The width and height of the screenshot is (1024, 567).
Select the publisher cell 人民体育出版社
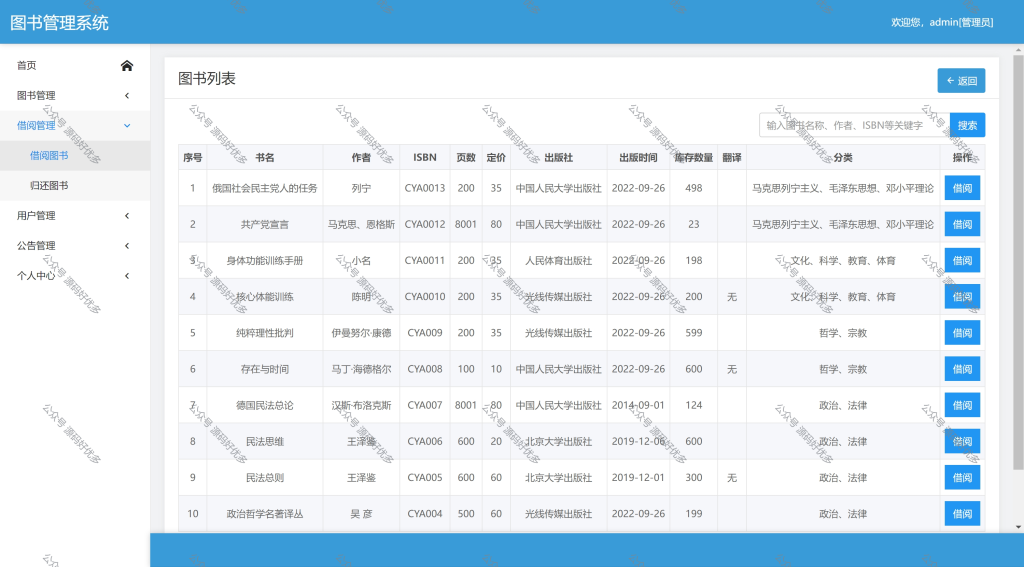558,261
